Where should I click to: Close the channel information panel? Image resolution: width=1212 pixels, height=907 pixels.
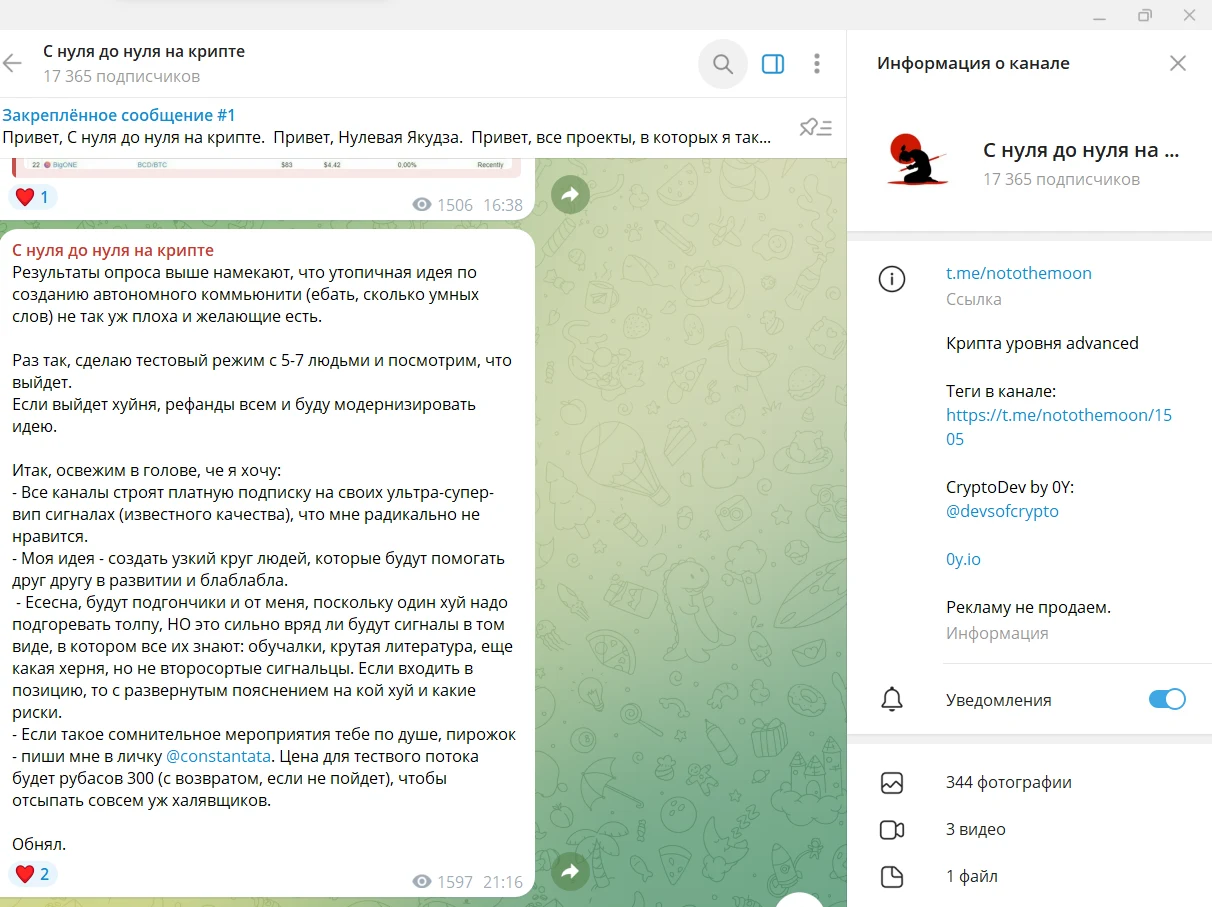point(1178,63)
